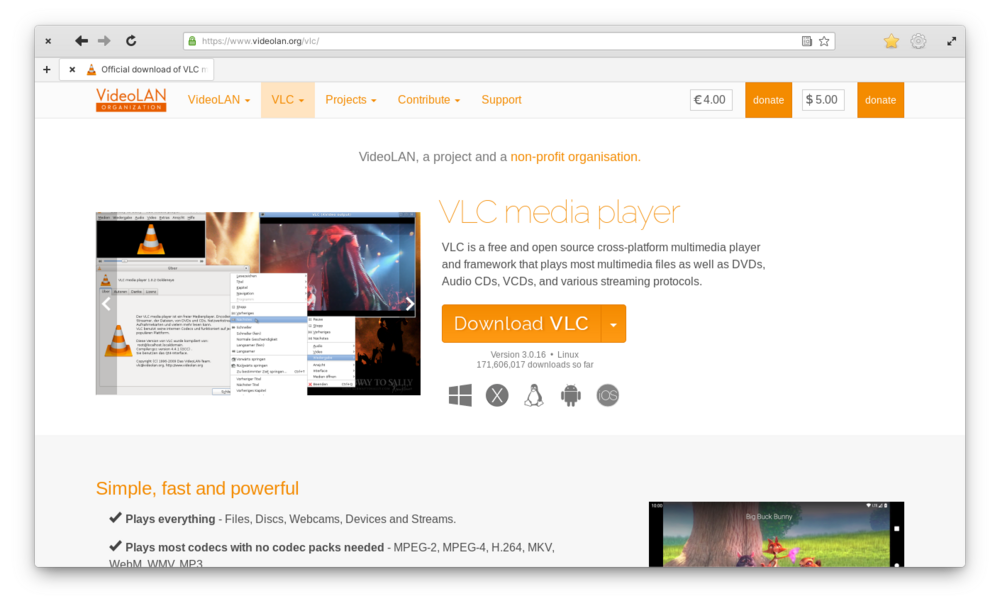Choose the Android platform icon
The image size is (1000, 611).
click(570, 395)
